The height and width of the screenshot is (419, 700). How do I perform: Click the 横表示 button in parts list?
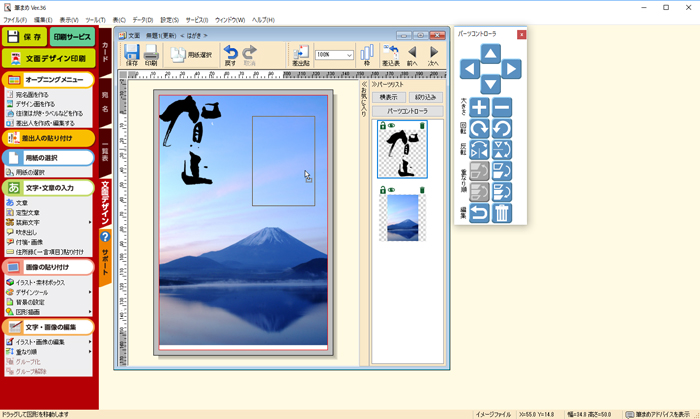point(388,97)
